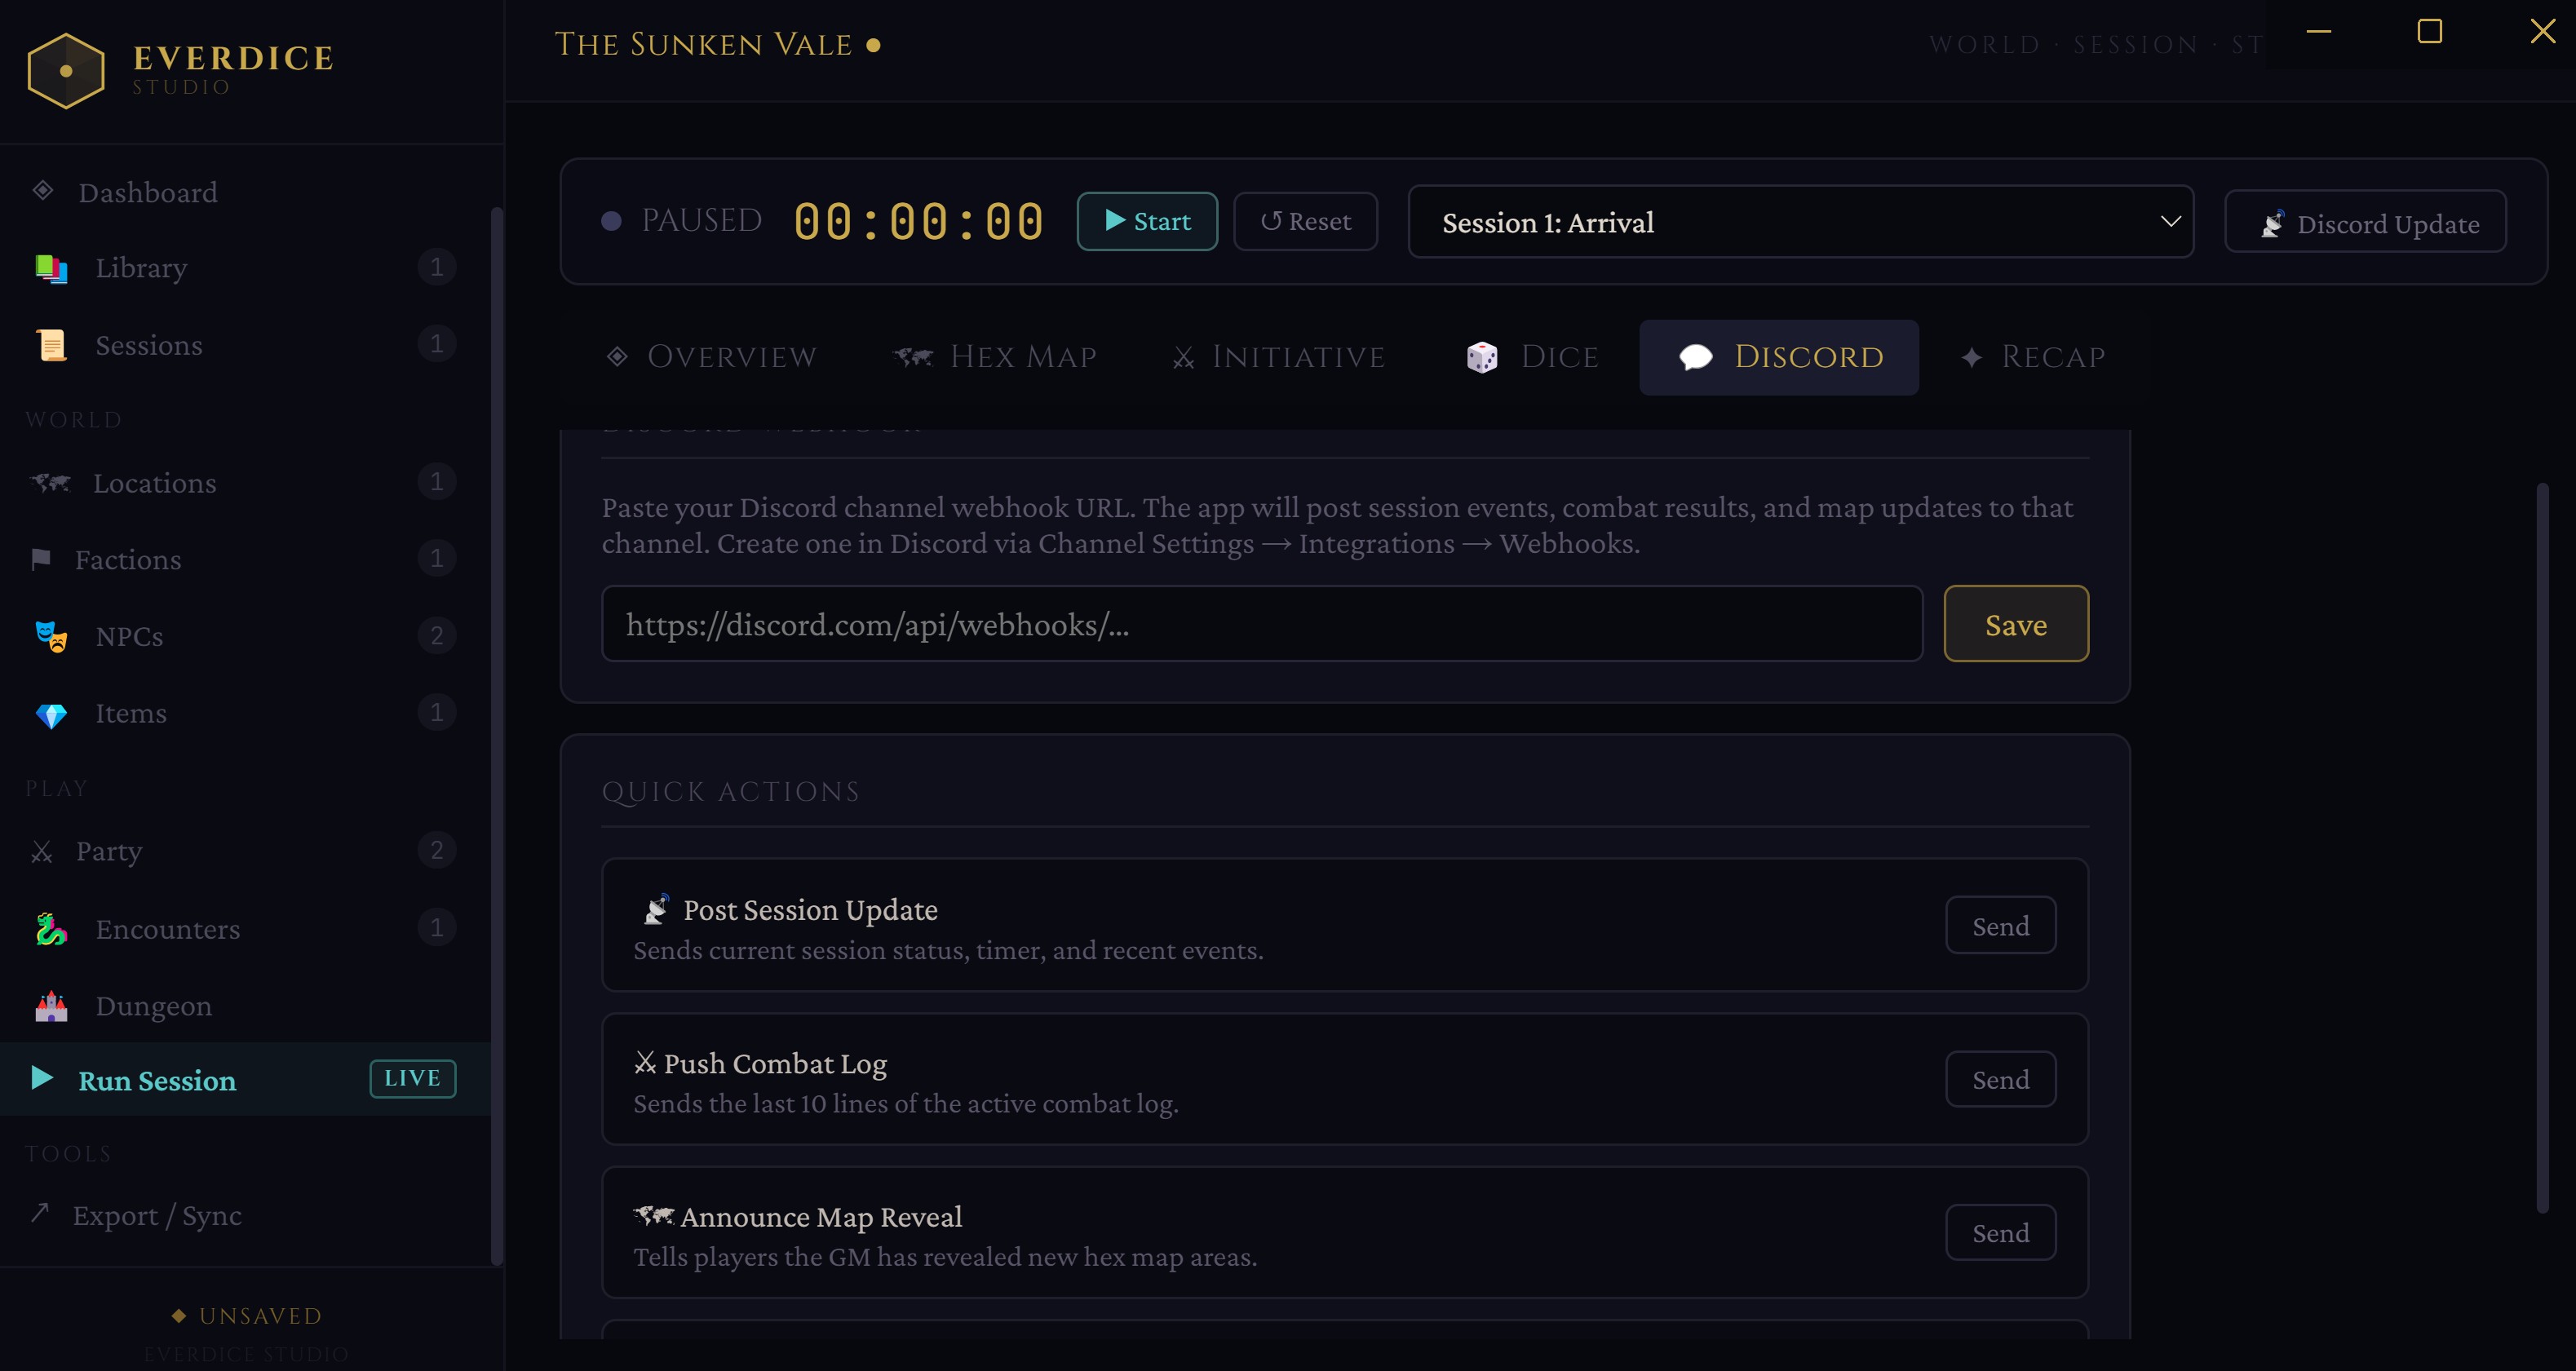Focus the Discord webhook URL field
This screenshot has height=1371, width=2576.
(1261, 624)
